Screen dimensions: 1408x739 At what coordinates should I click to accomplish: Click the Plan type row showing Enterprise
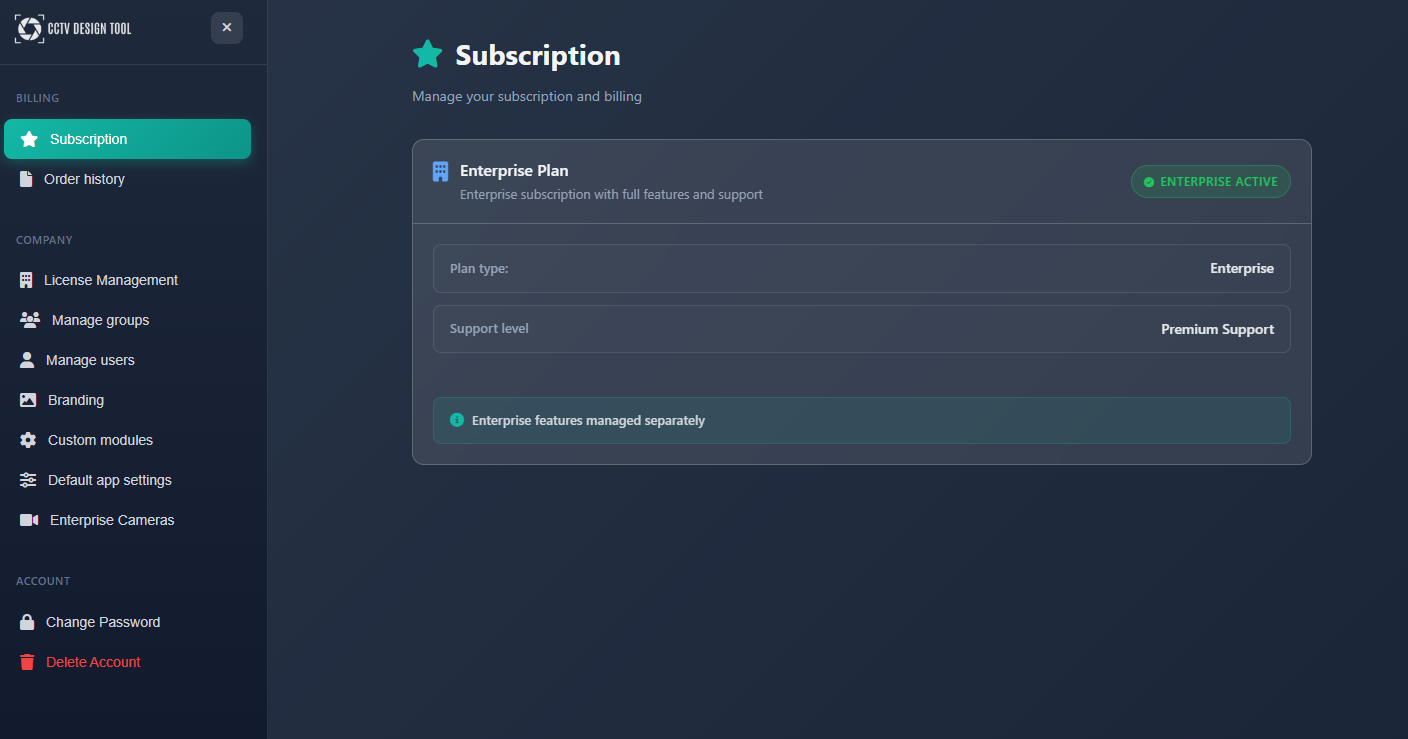[862, 268]
